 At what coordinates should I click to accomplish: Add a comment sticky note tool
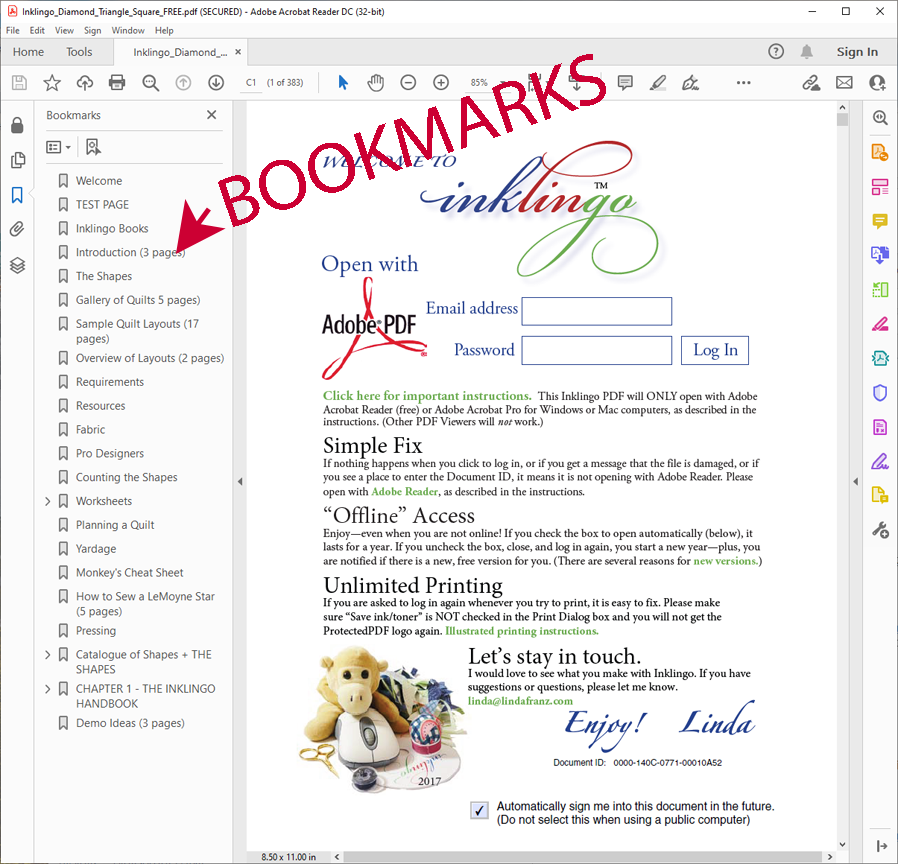(625, 83)
